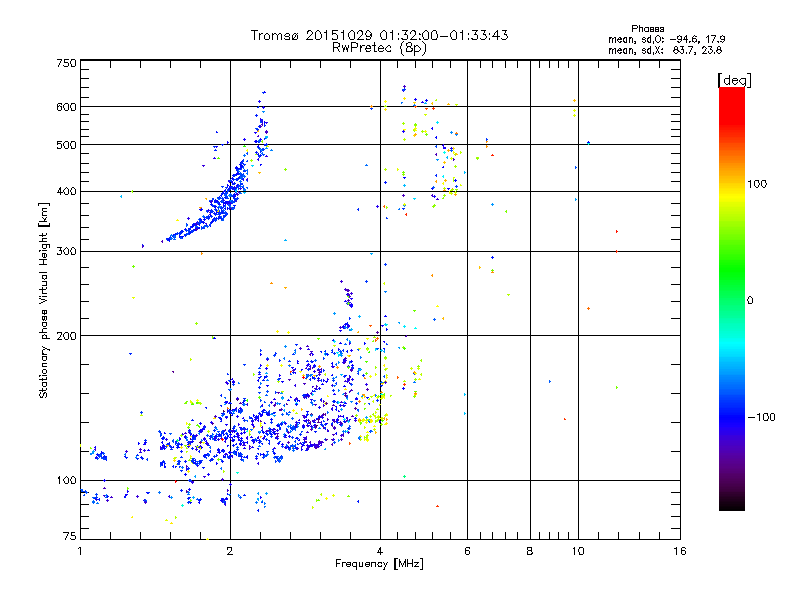
Task: Click the y-axis tick label "300"
Action: [66, 252]
